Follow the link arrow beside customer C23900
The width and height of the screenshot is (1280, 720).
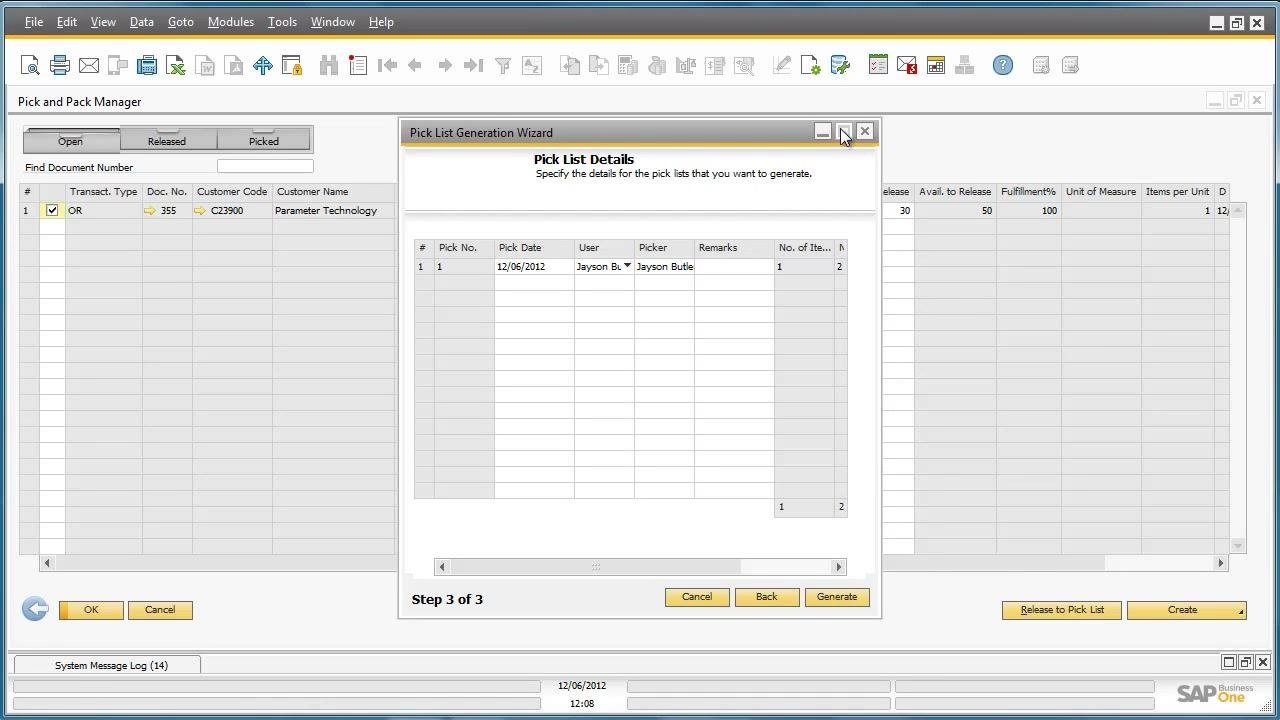tap(200, 211)
